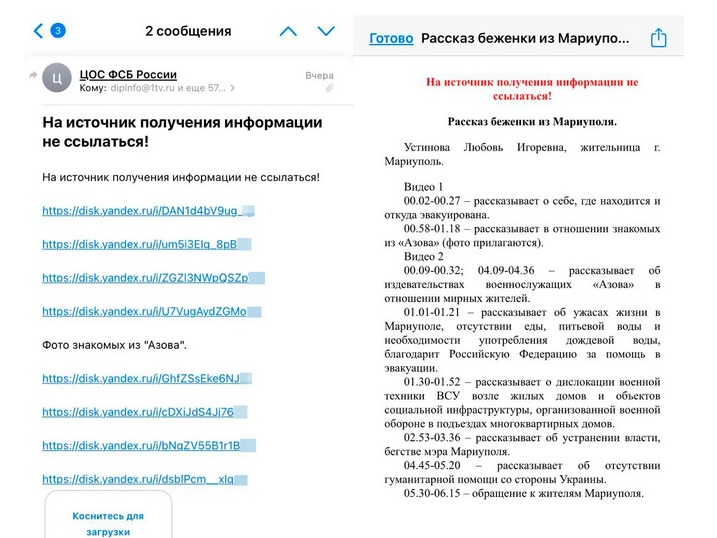Viewport: 717px width, 538px height.
Task: Tap 'Видео 1' label in document
Action: coord(423,187)
